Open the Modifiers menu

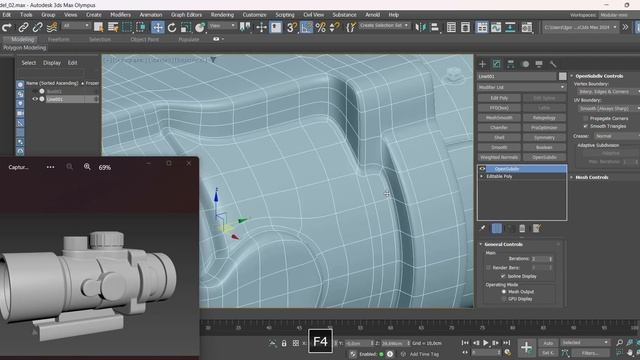(120, 15)
